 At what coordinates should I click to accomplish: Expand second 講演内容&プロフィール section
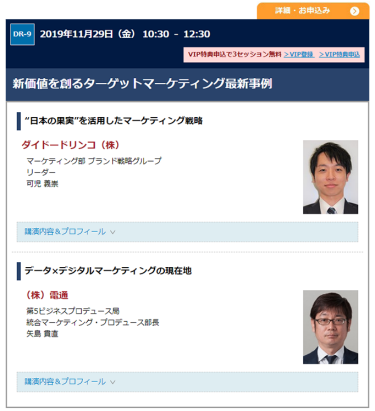point(187,382)
